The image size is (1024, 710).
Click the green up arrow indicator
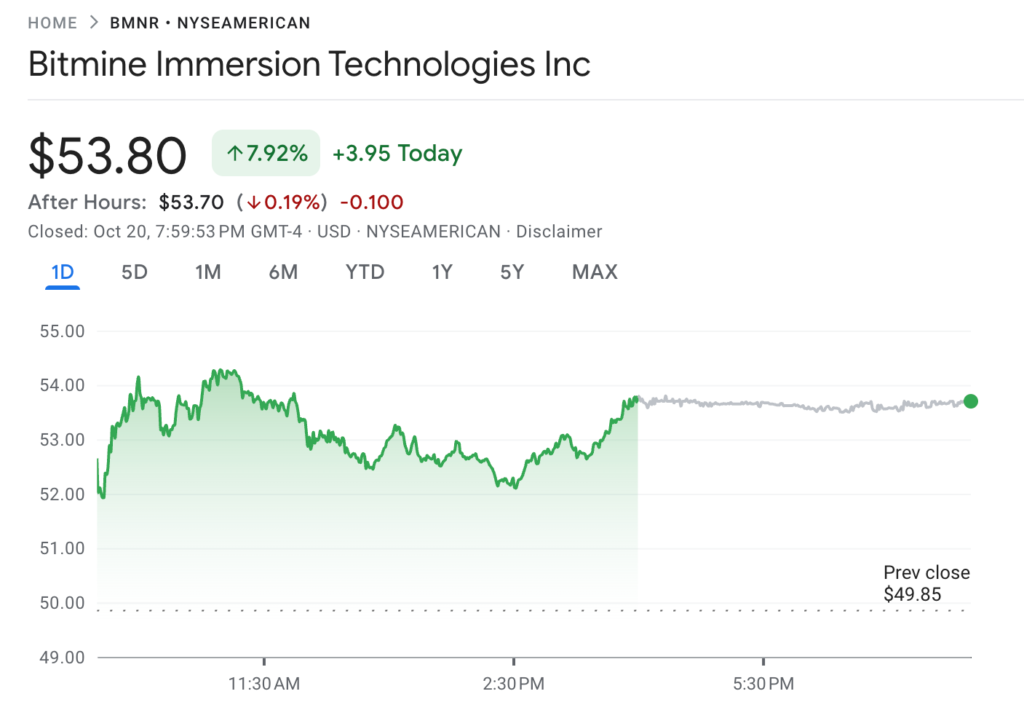coord(233,152)
